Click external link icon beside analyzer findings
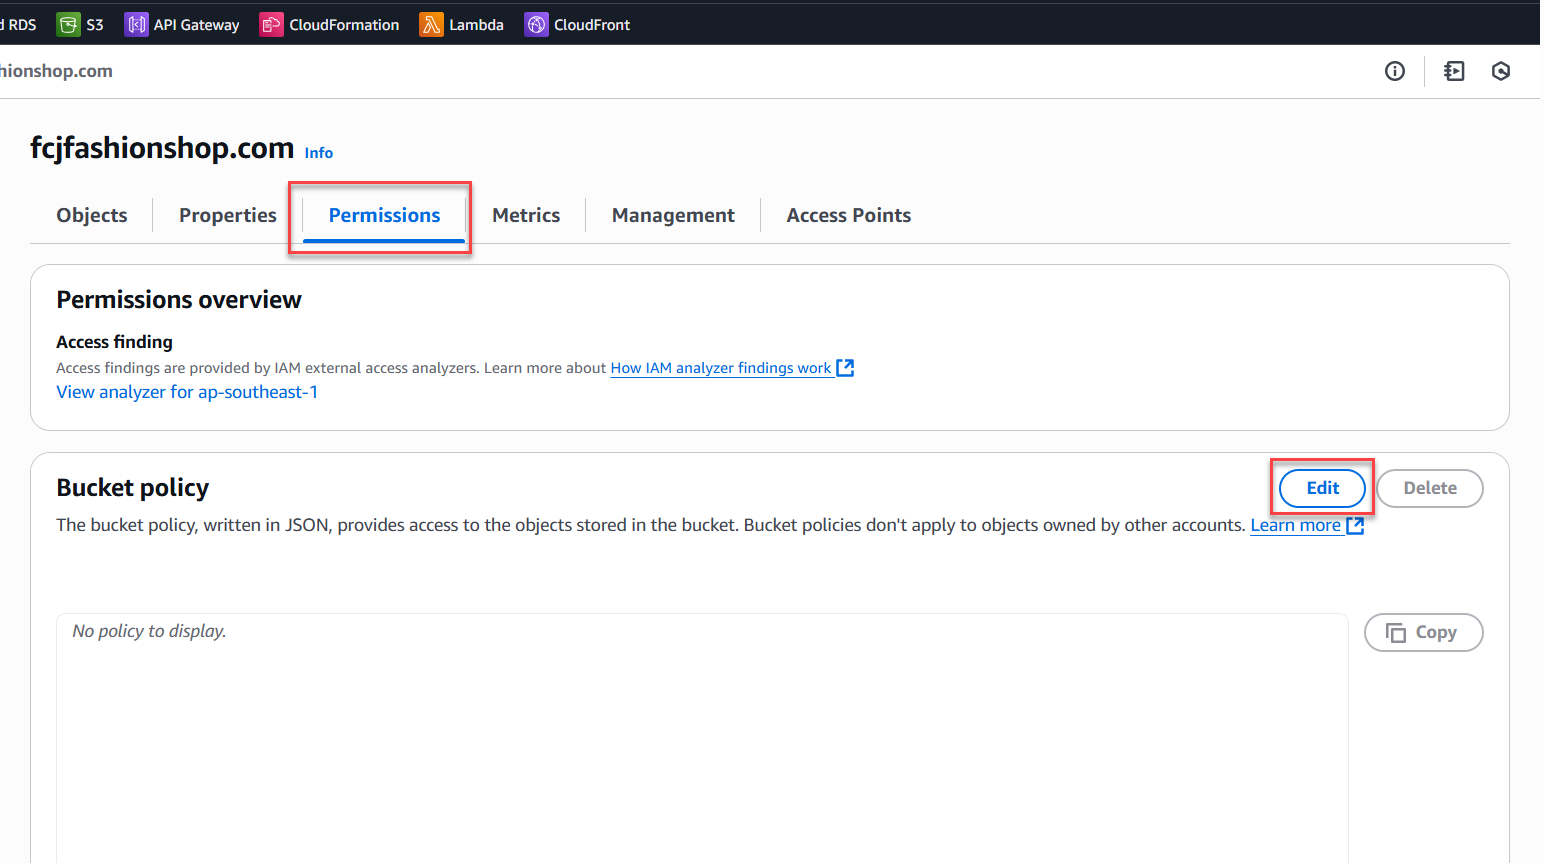Screen dimensions: 1544x863 coord(845,368)
